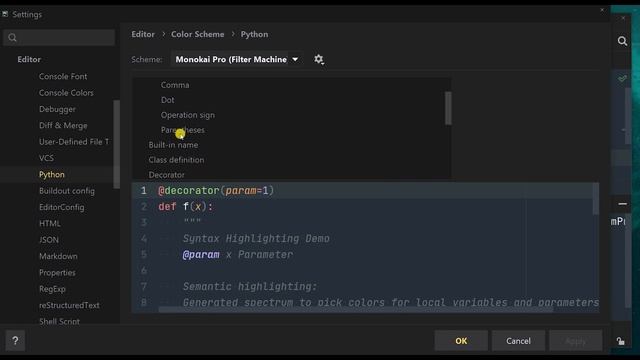Select JSON in sidebar list
Screen dimensions: 640x360
(49, 240)
